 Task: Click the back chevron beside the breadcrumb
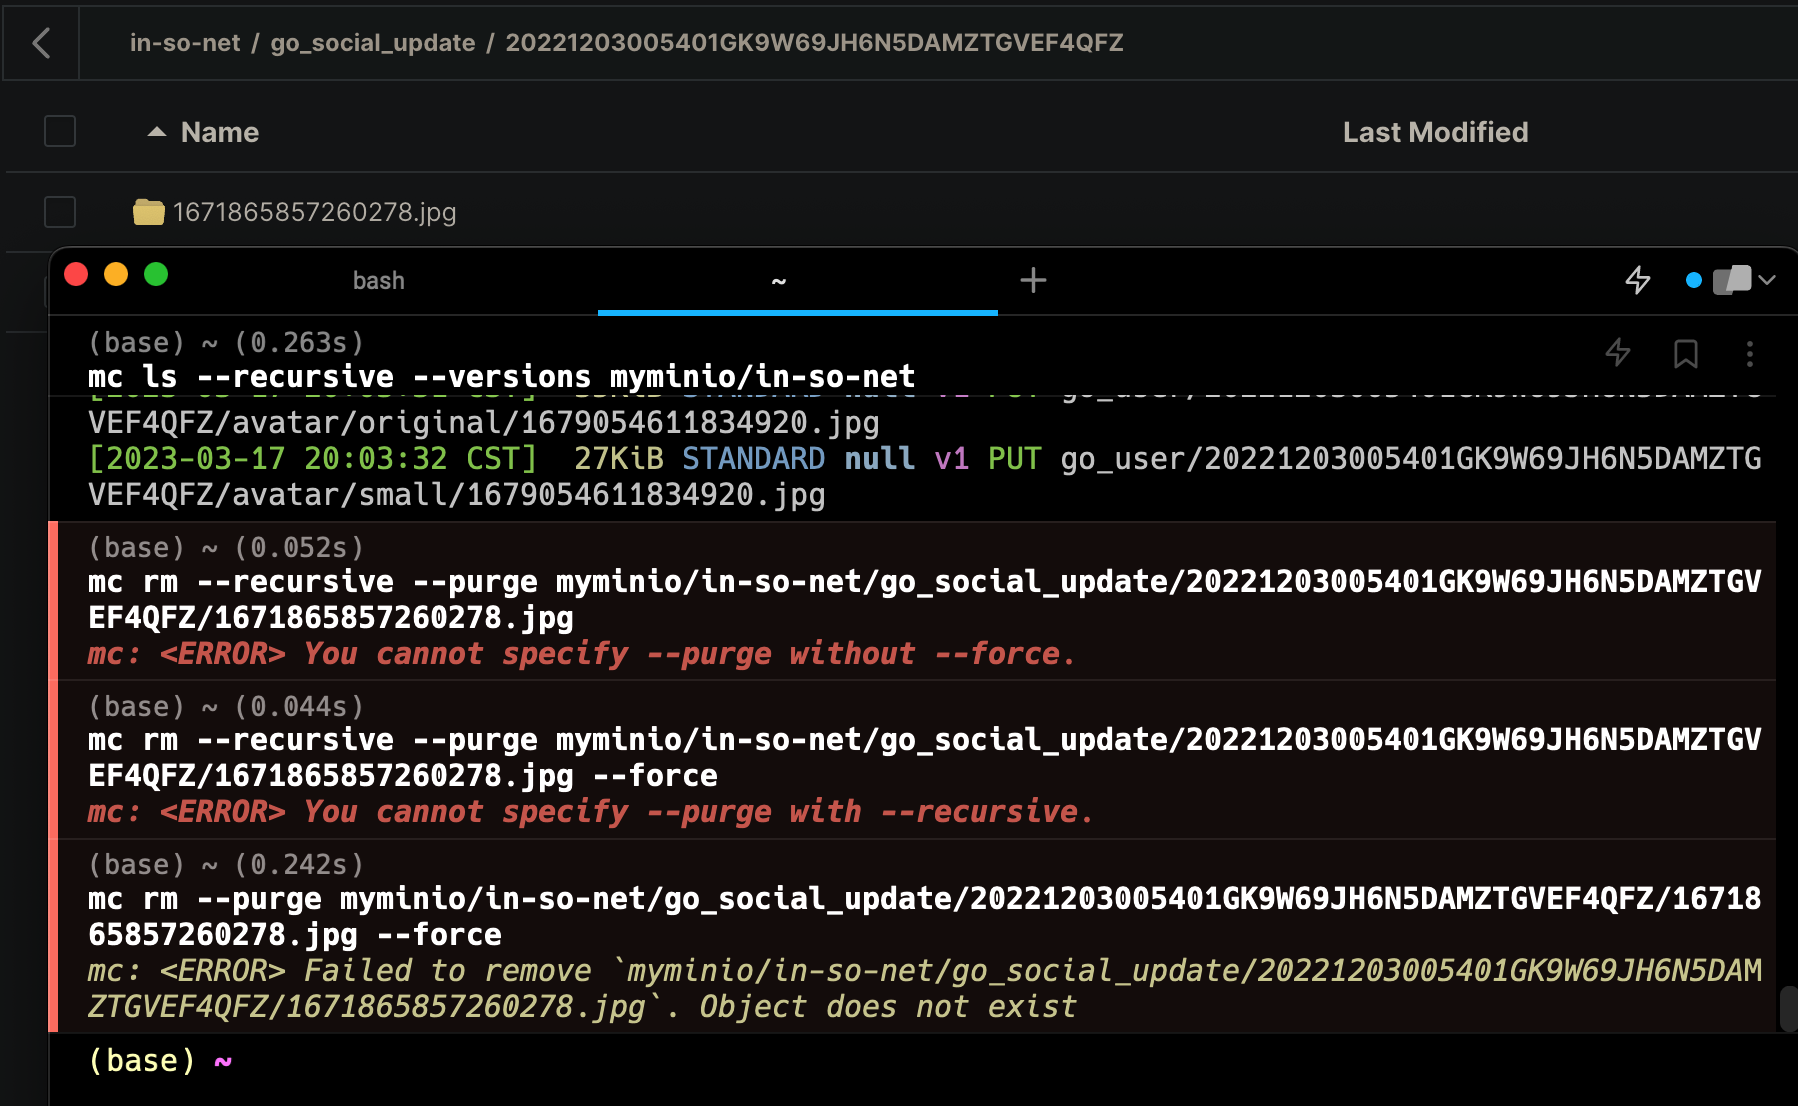(40, 43)
